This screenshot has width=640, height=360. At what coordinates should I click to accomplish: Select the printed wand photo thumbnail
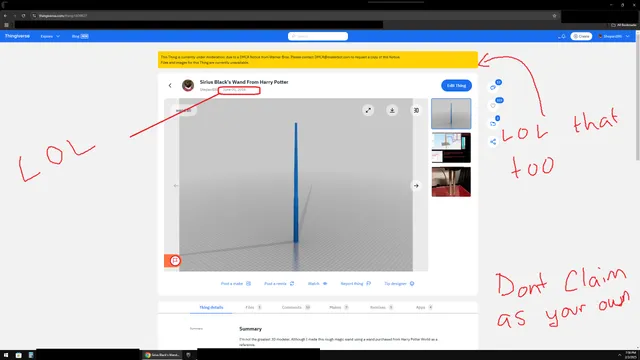(451, 182)
